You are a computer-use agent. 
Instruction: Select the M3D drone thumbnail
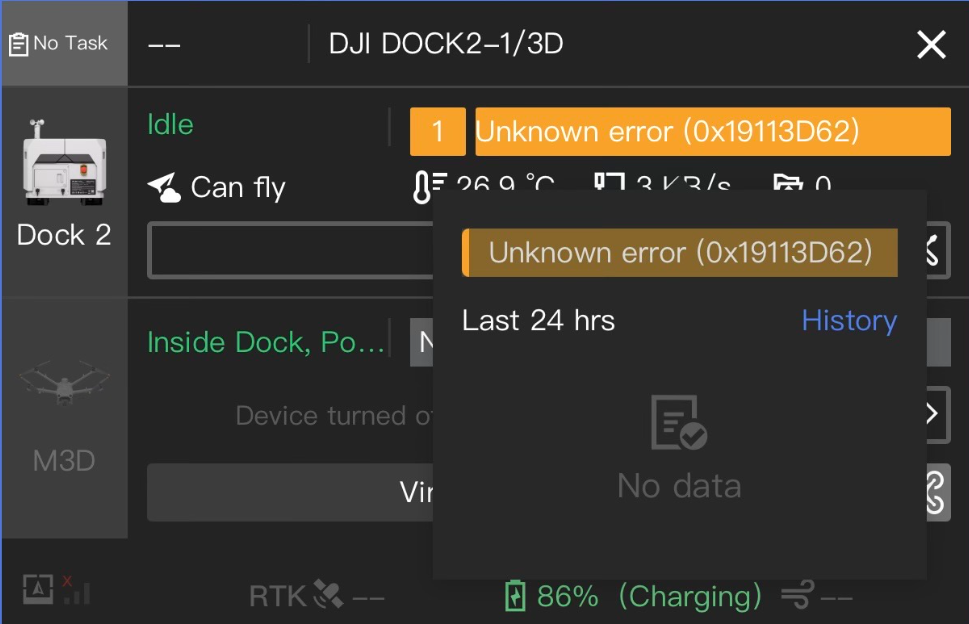(64, 383)
